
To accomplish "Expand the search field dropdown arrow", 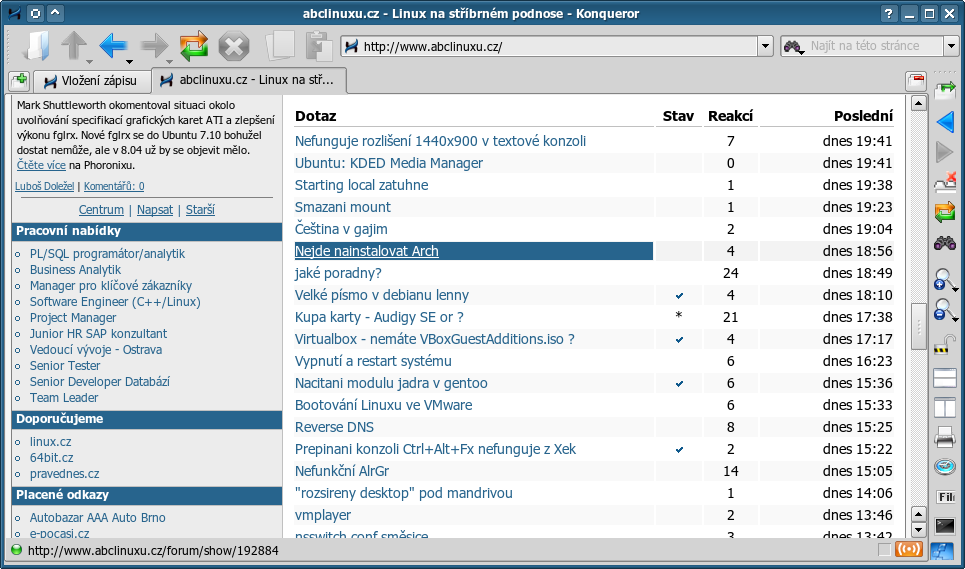I will [x=951, y=46].
